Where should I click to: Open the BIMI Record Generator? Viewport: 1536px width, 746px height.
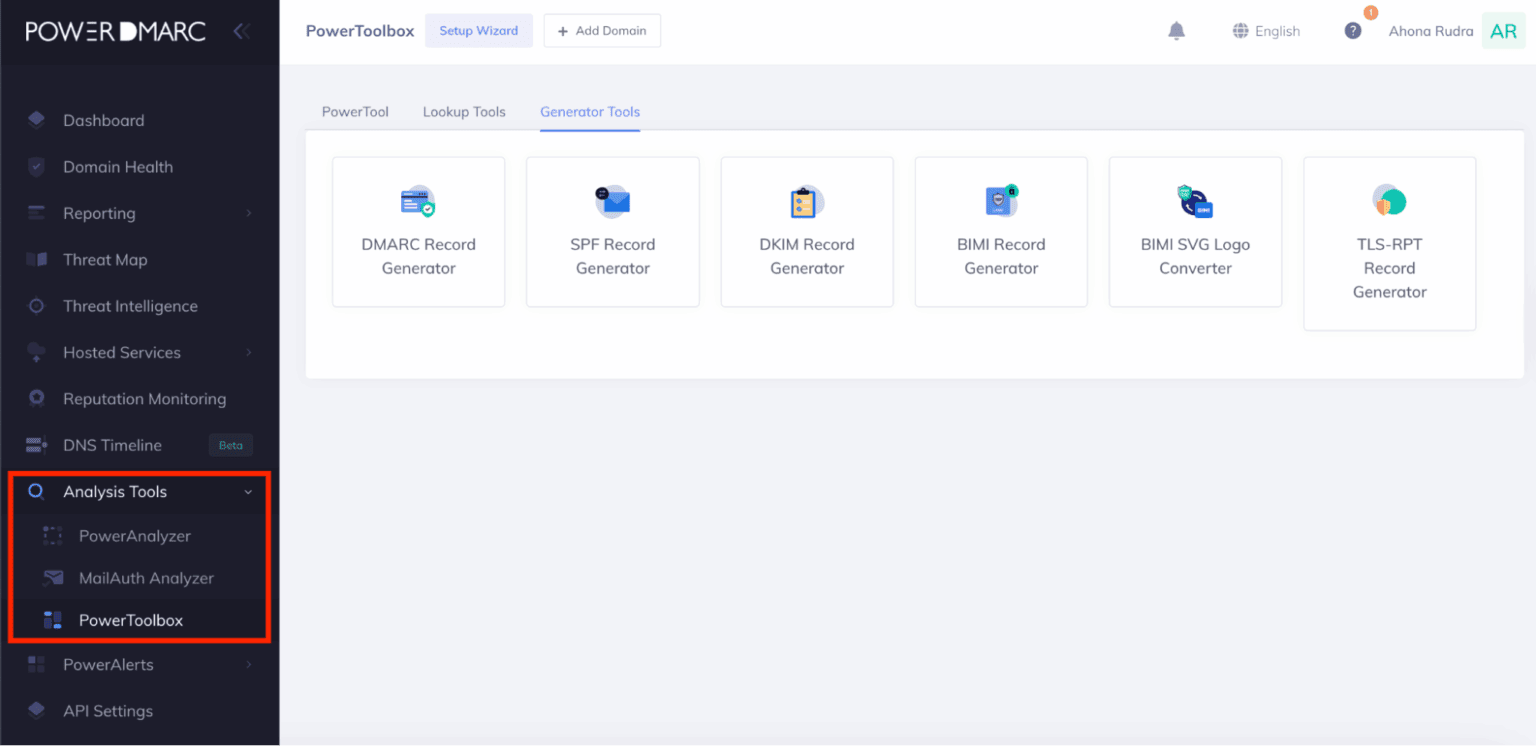pos(1000,231)
